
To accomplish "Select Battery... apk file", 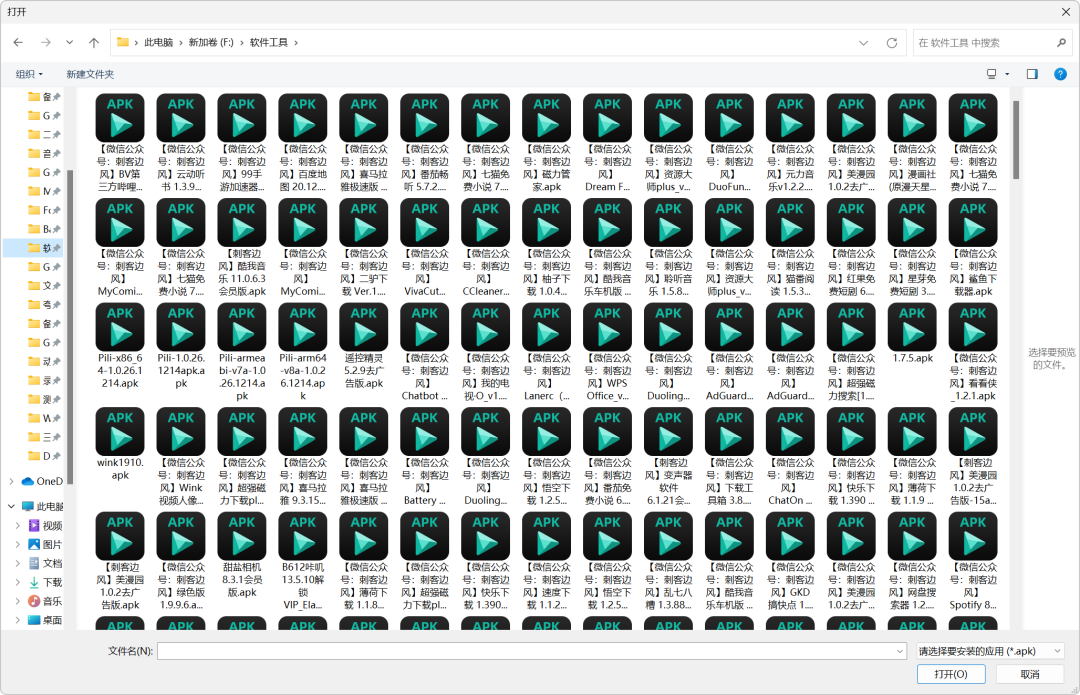I will pyautogui.click(x=425, y=457).
